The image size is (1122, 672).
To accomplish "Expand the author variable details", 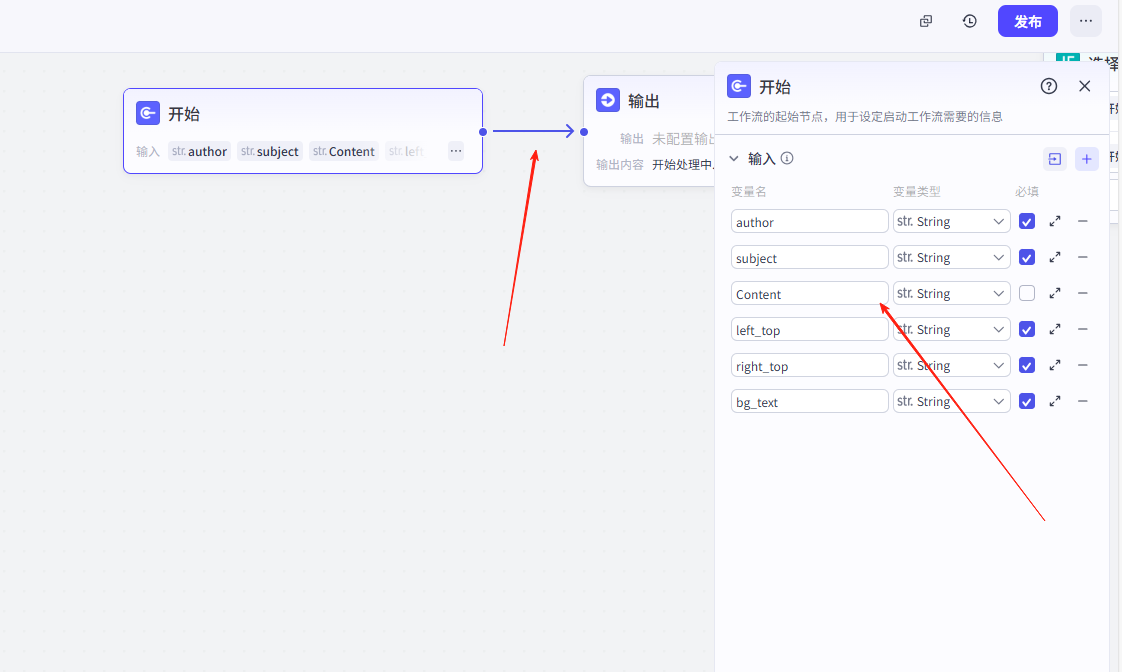I will [1055, 221].
